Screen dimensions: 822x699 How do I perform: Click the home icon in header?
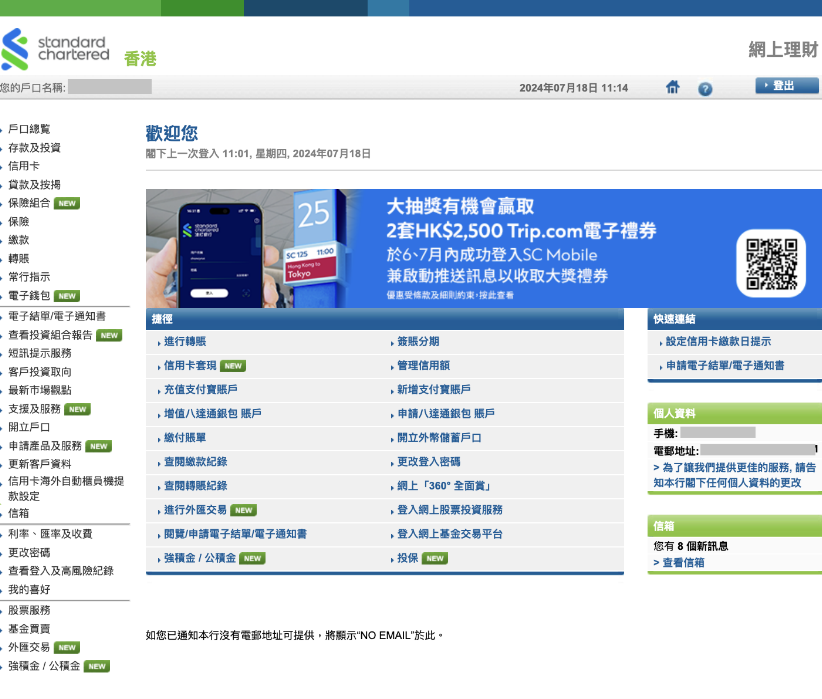coord(673,88)
